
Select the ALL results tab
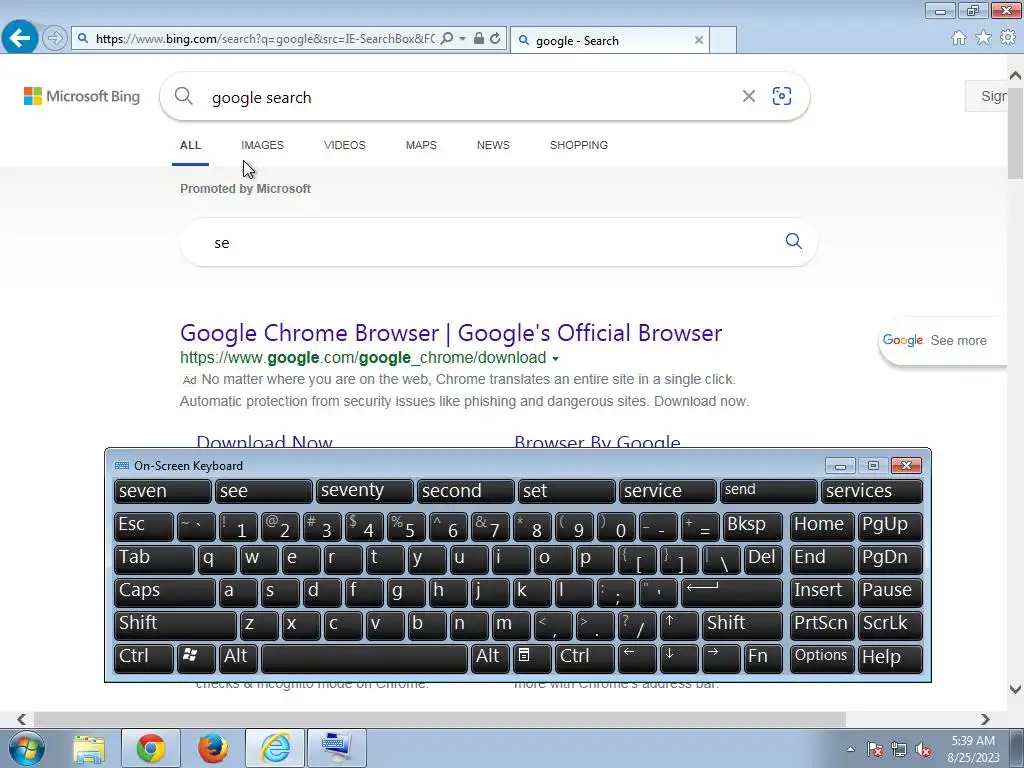coord(191,145)
